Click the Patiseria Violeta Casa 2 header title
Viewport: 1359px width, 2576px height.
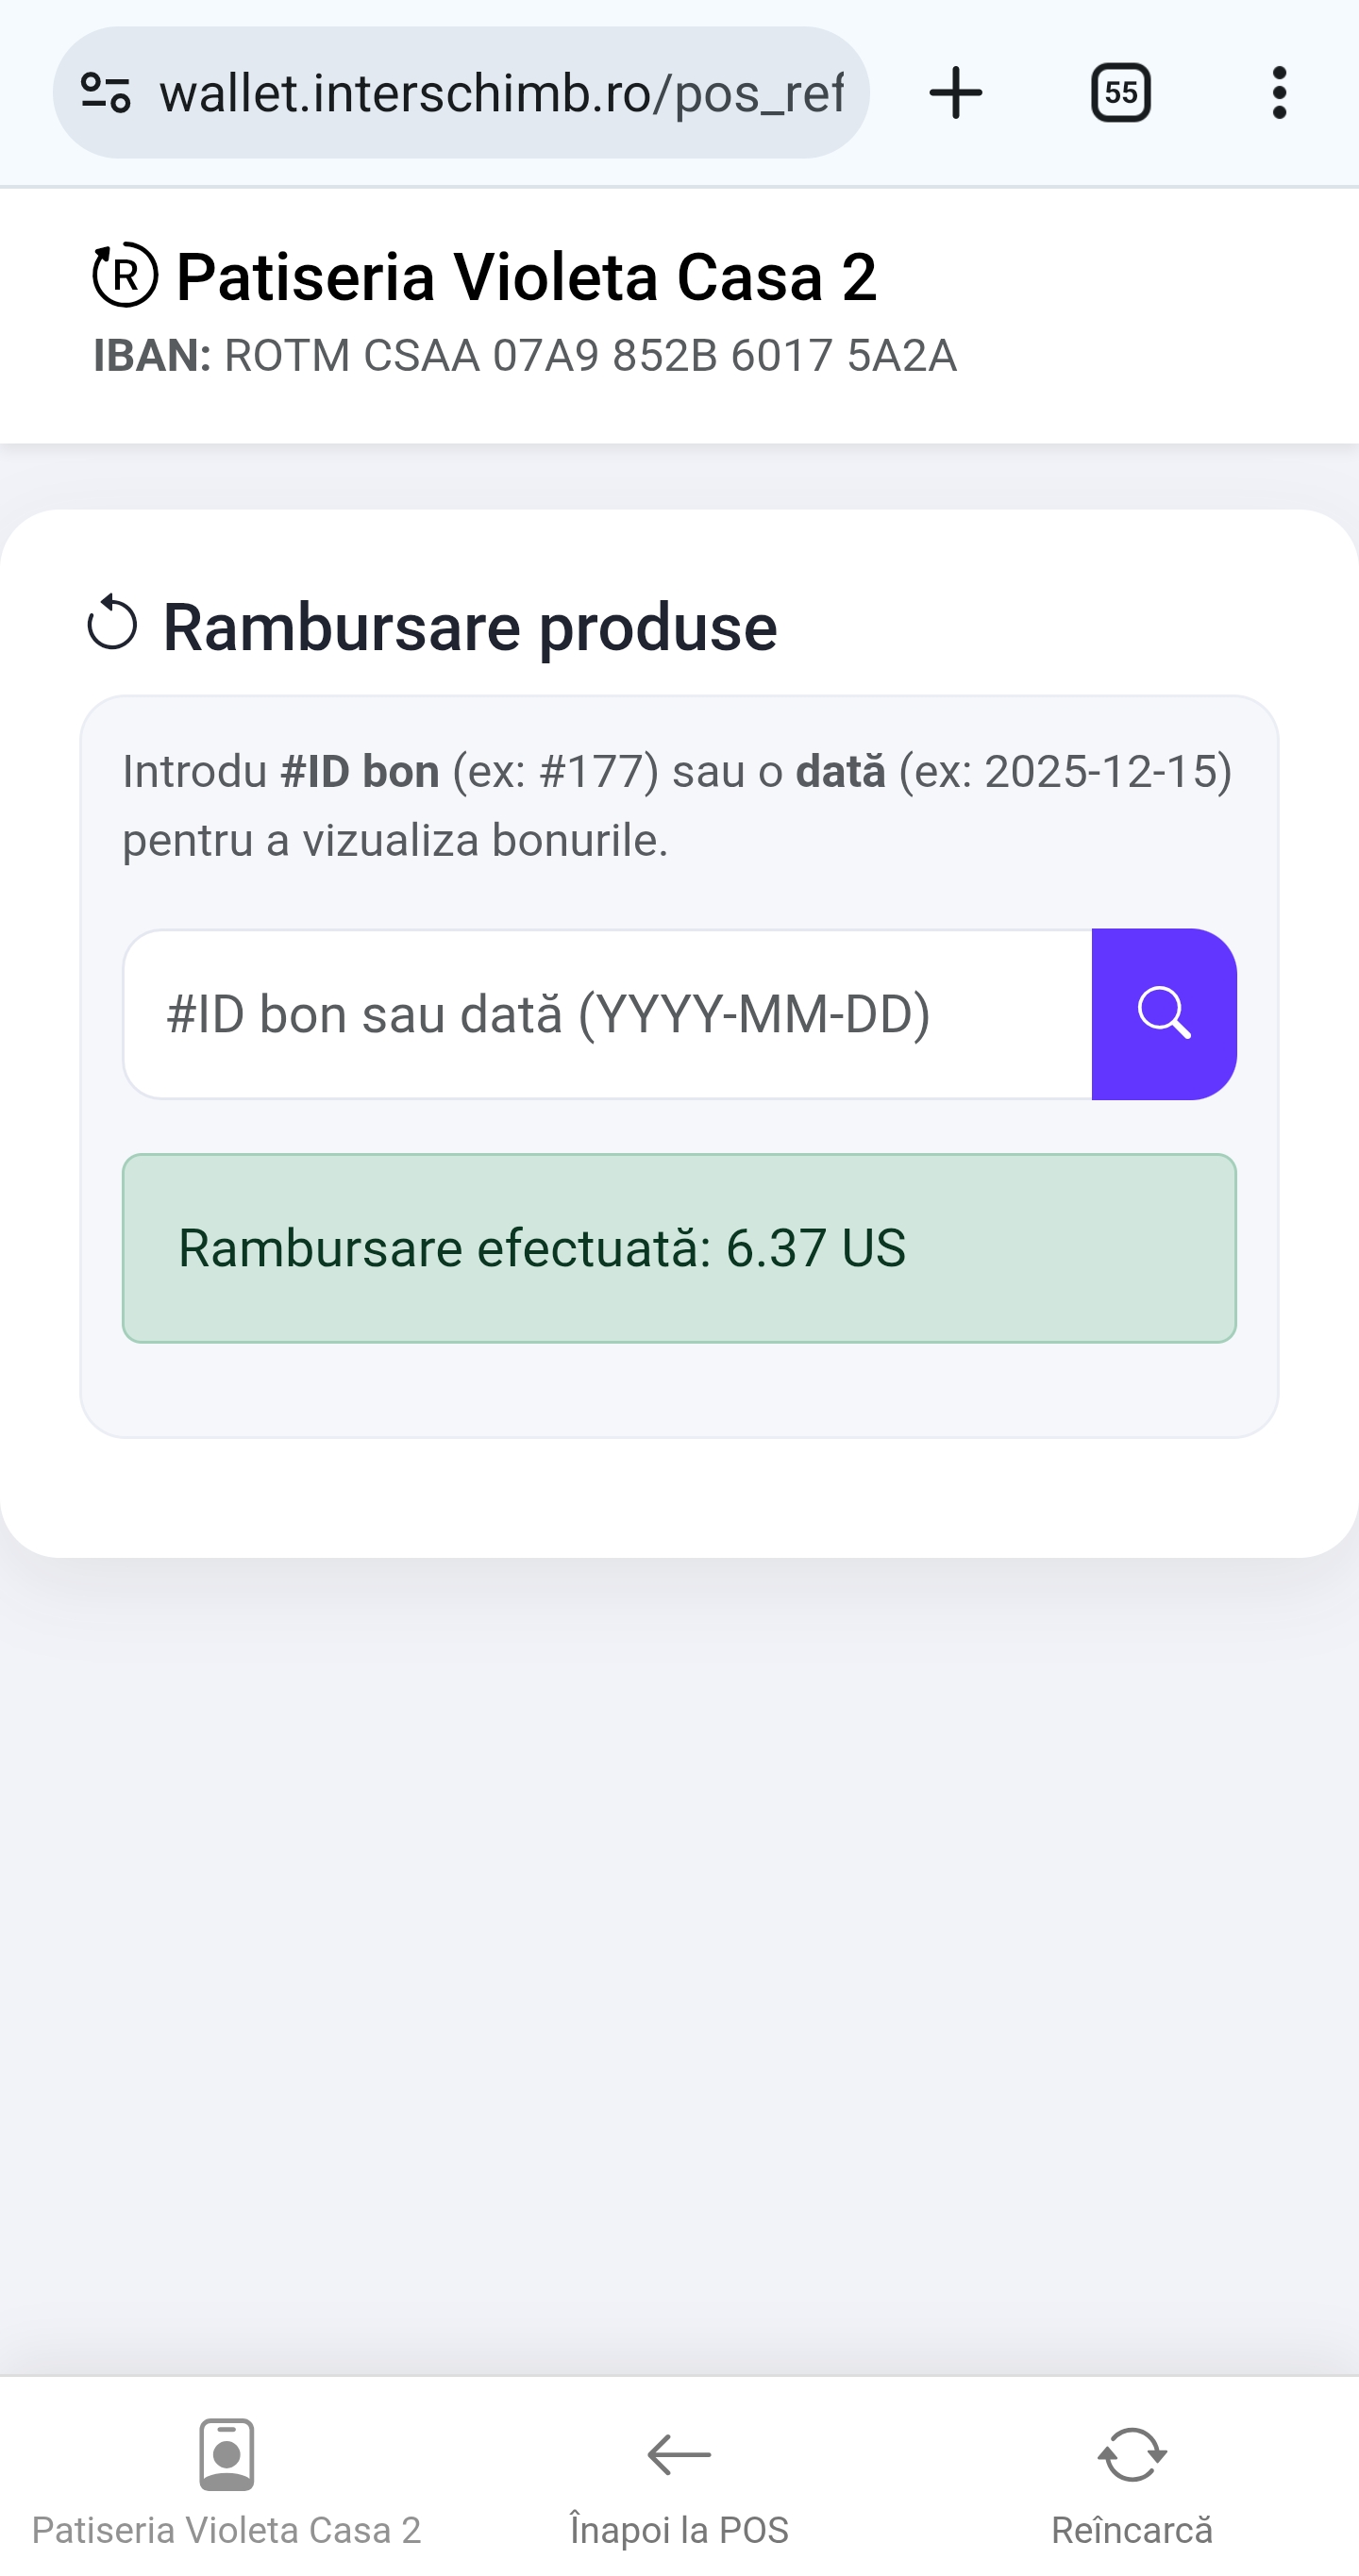(x=526, y=277)
